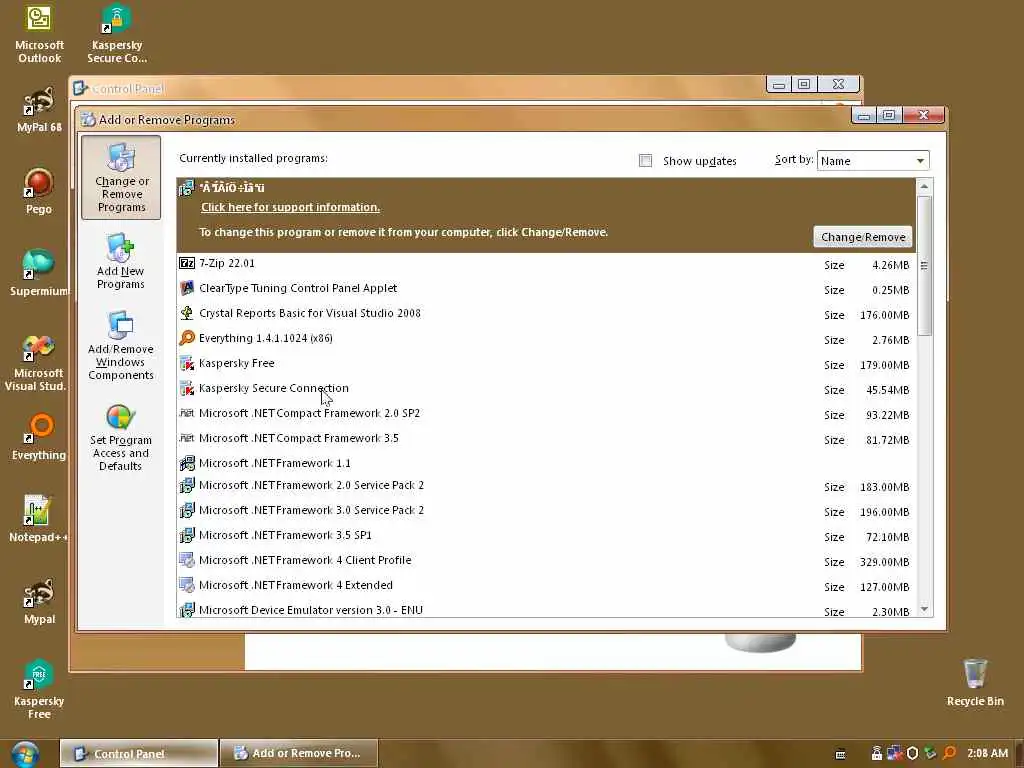Click the programs list scrollbar thumb
The height and width of the screenshot is (768, 1024).
(x=924, y=265)
